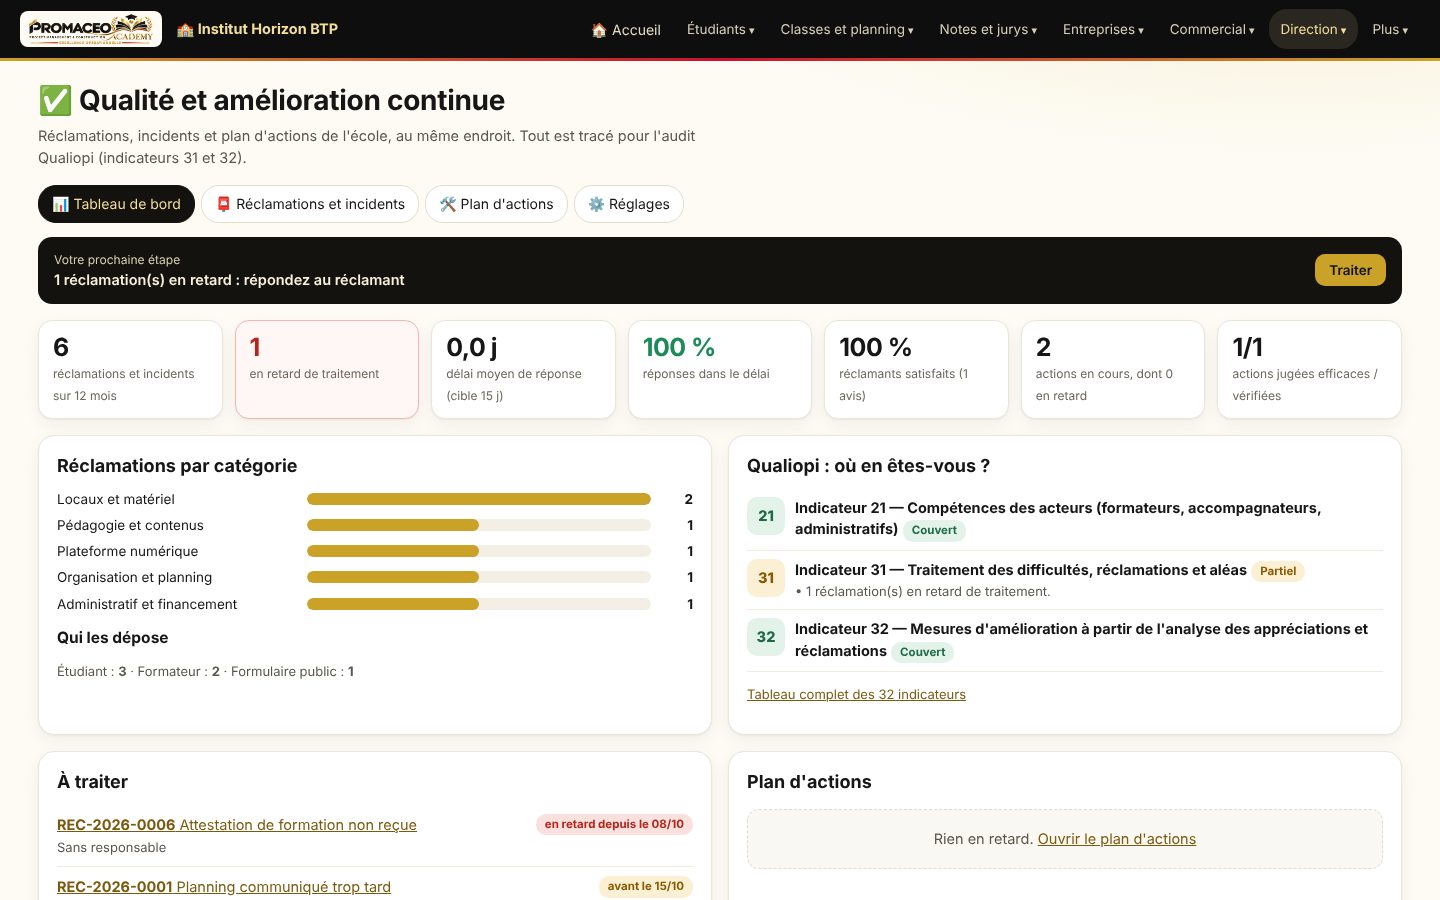Click the gear icon on Réglages tab
The width and height of the screenshot is (1440, 900).
point(596,204)
